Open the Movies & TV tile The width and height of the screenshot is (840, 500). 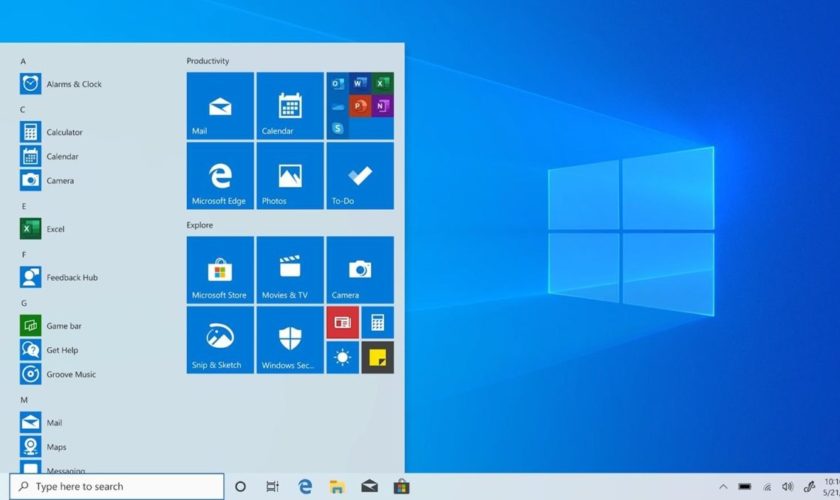(x=290, y=270)
